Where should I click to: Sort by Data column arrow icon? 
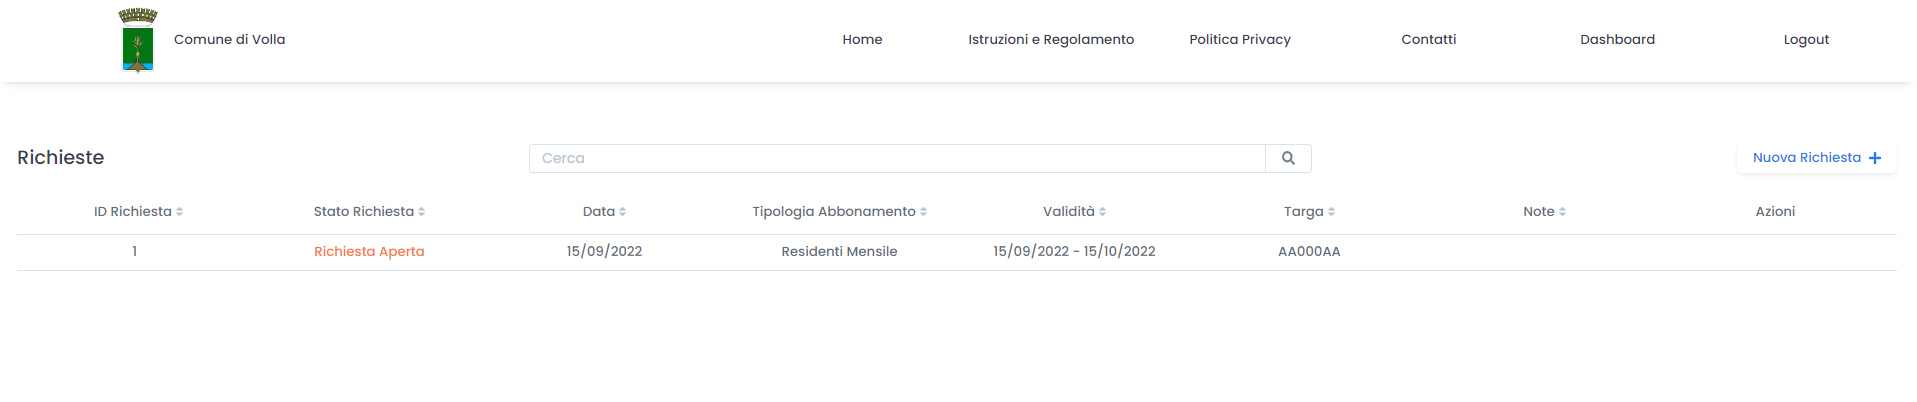tap(622, 212)
